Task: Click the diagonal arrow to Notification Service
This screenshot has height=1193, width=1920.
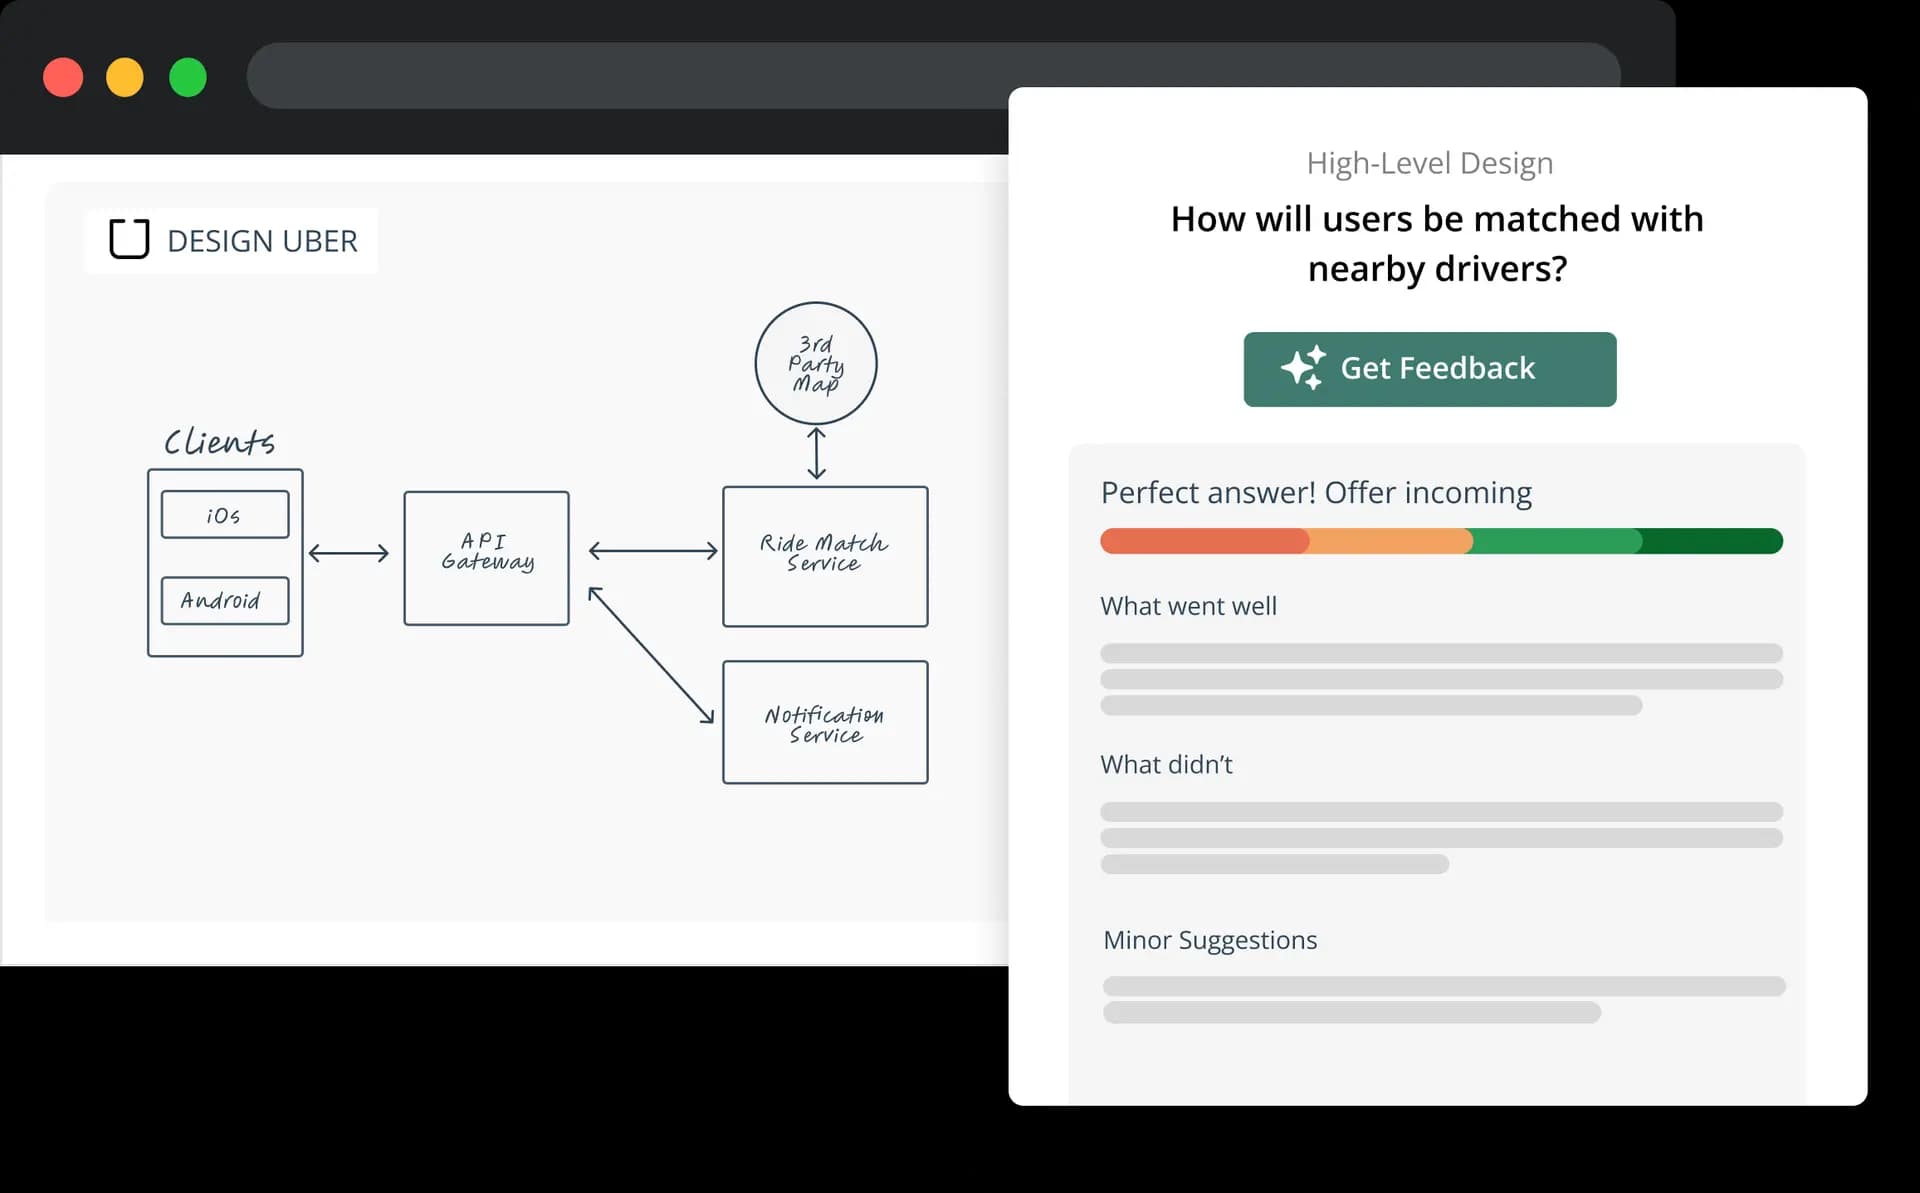Action: 651,655
